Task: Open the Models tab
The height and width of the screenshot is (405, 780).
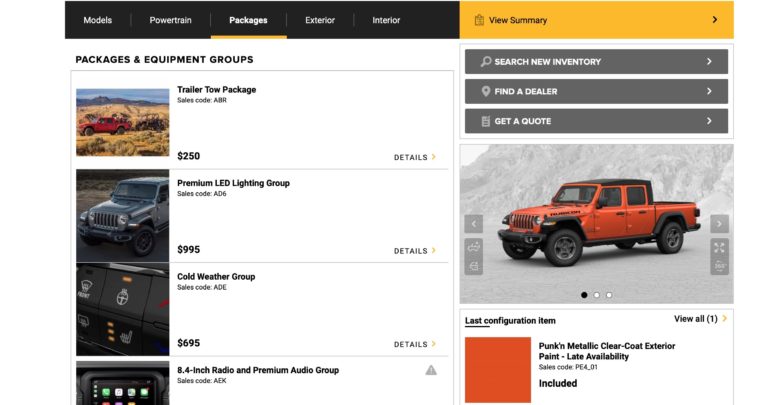Action: coord(98,20)
